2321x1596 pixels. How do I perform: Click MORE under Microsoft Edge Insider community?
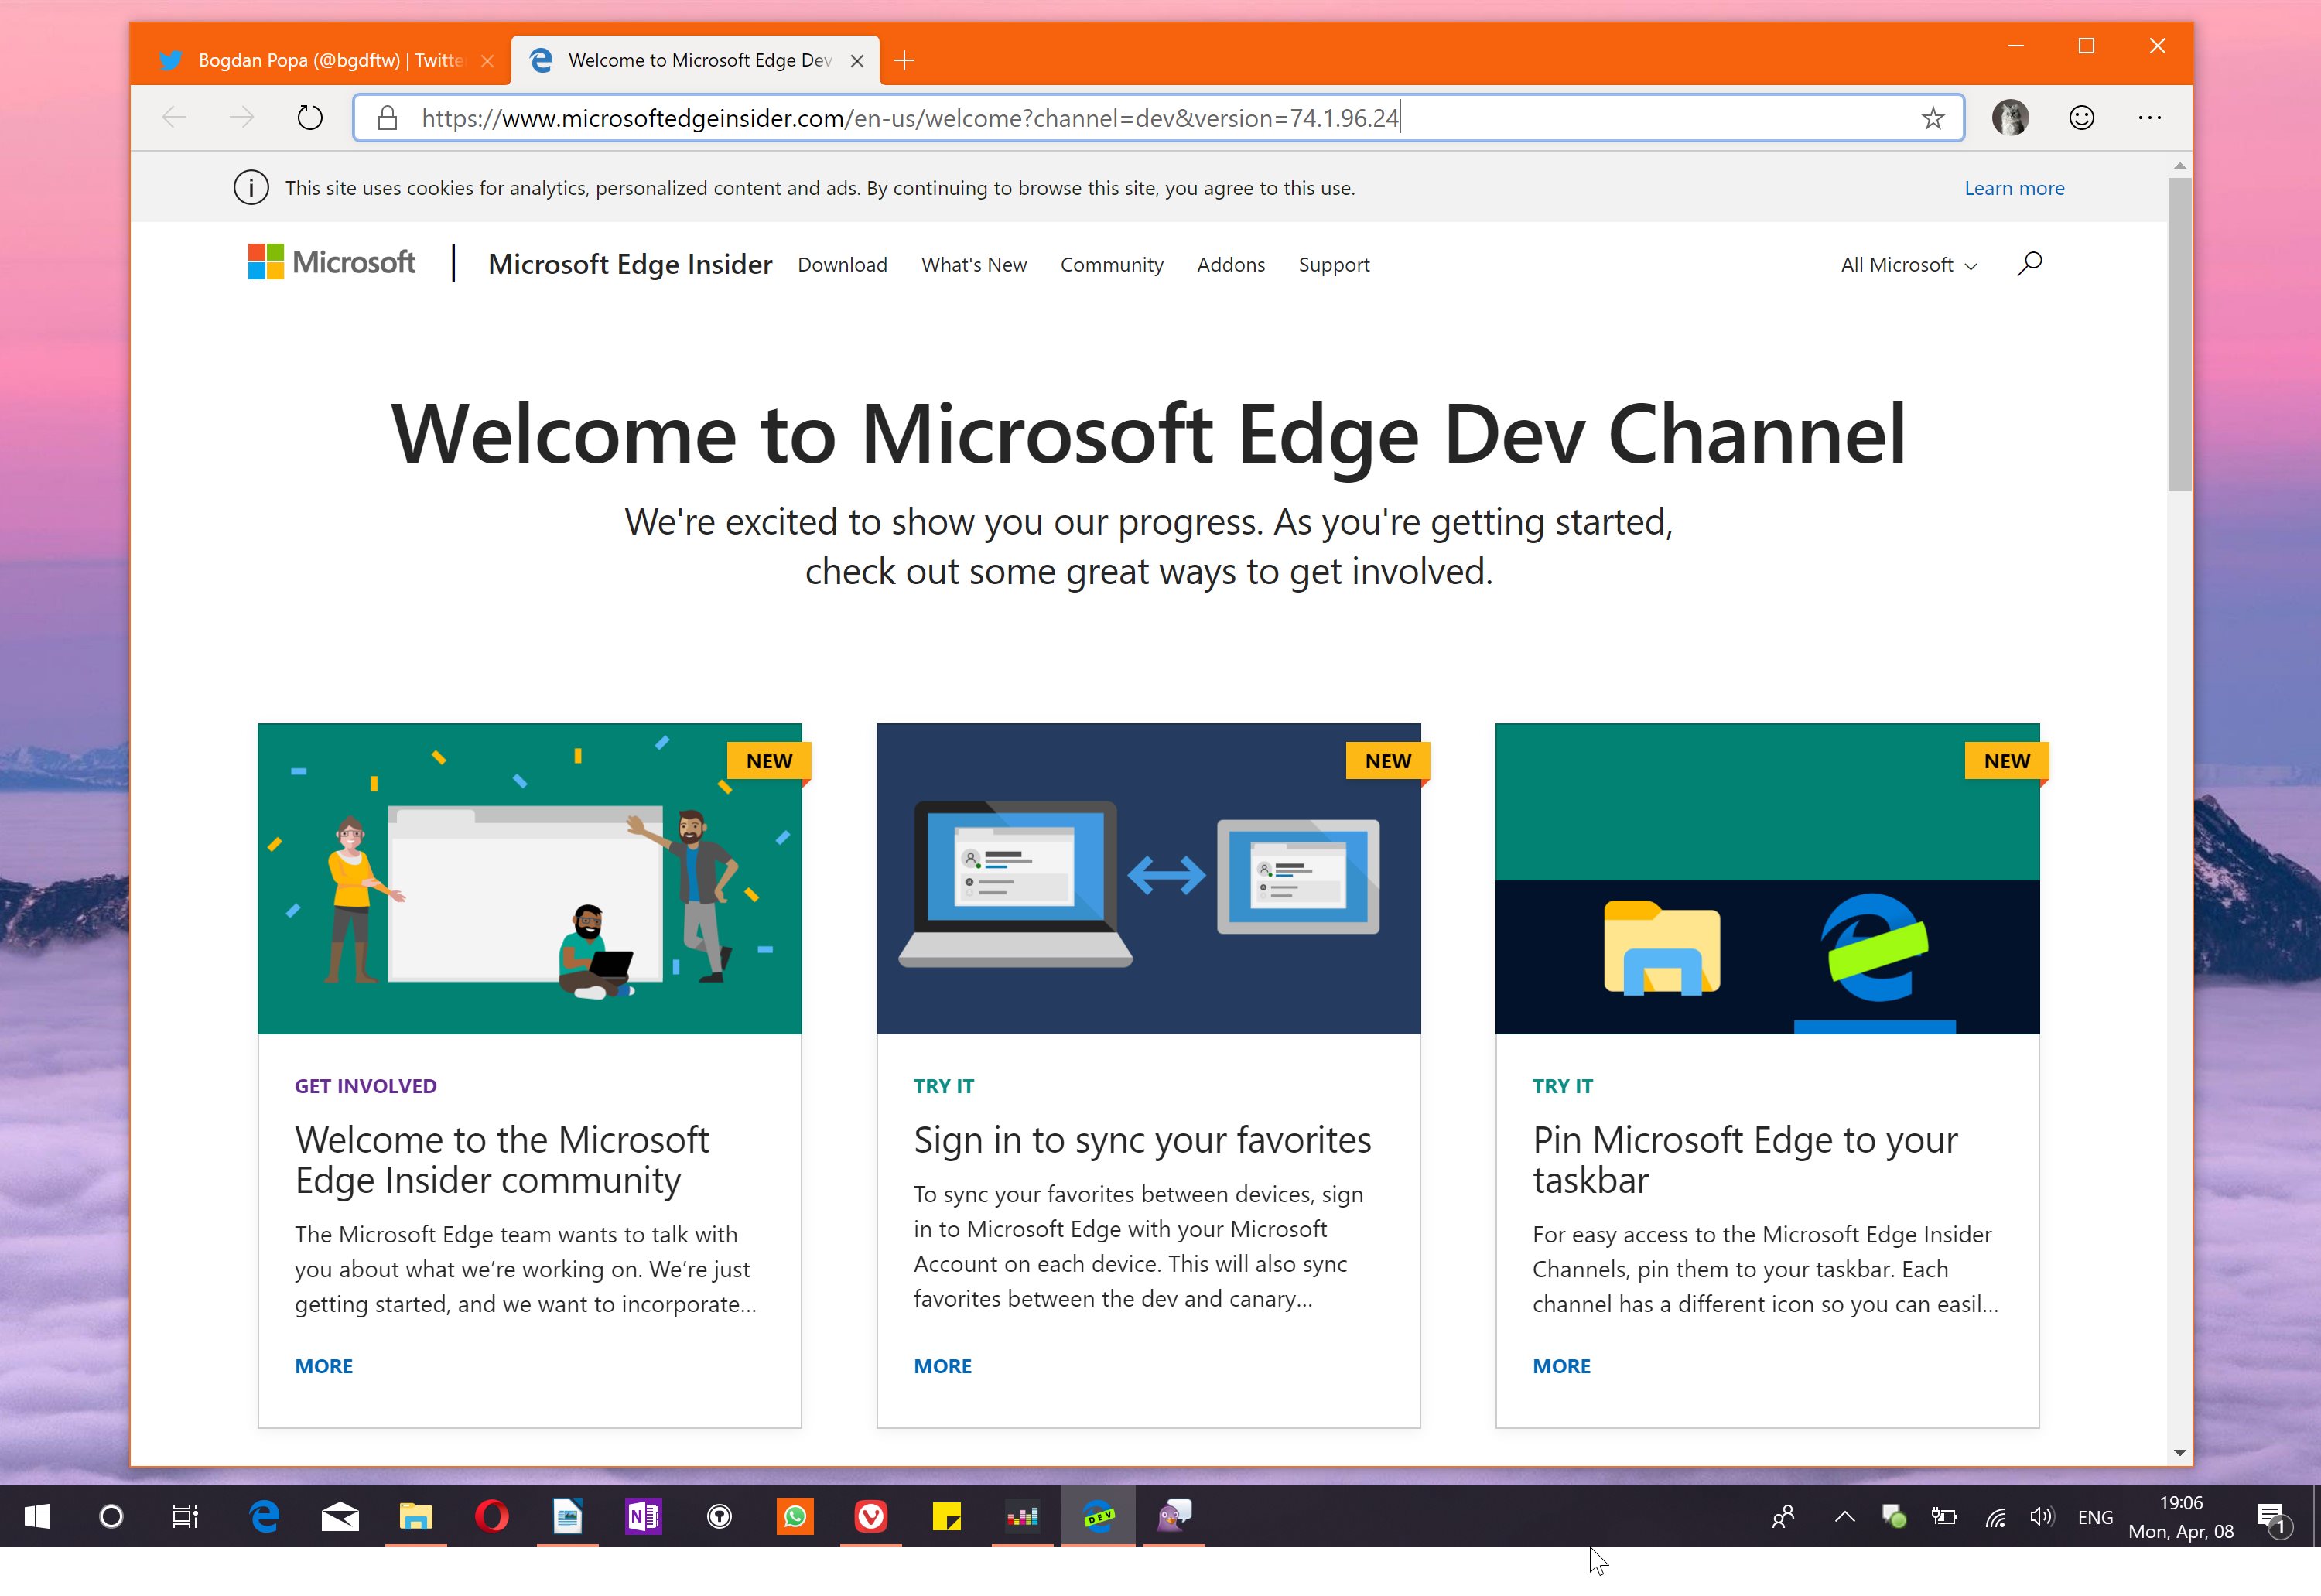pyautogui.click(x=323, y=1363)
